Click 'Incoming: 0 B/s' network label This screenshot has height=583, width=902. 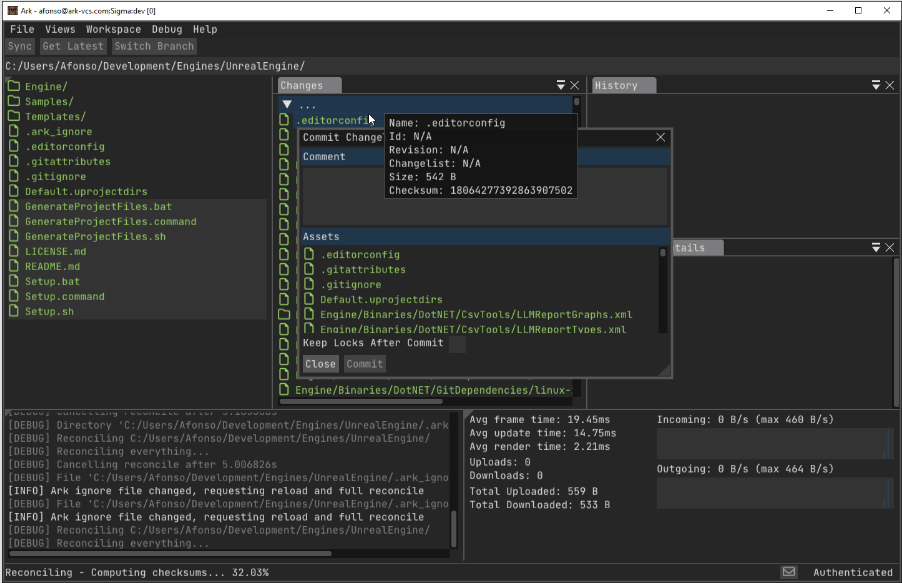(745, 420)
